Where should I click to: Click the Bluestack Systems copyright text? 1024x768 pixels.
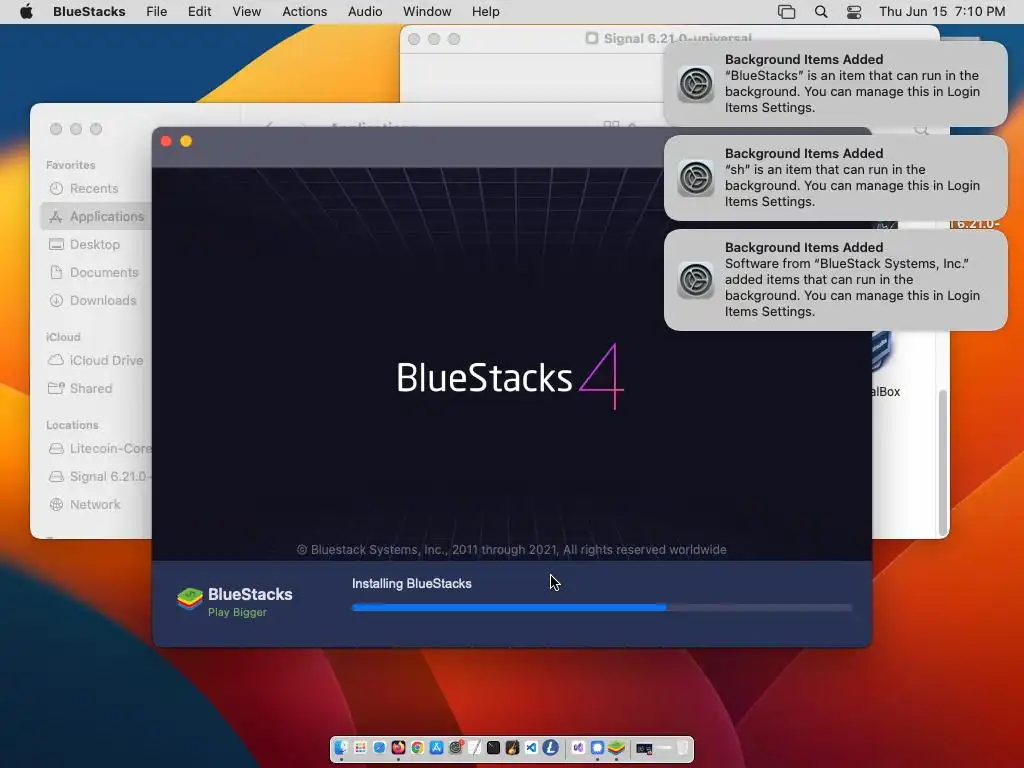click(511, 550)
